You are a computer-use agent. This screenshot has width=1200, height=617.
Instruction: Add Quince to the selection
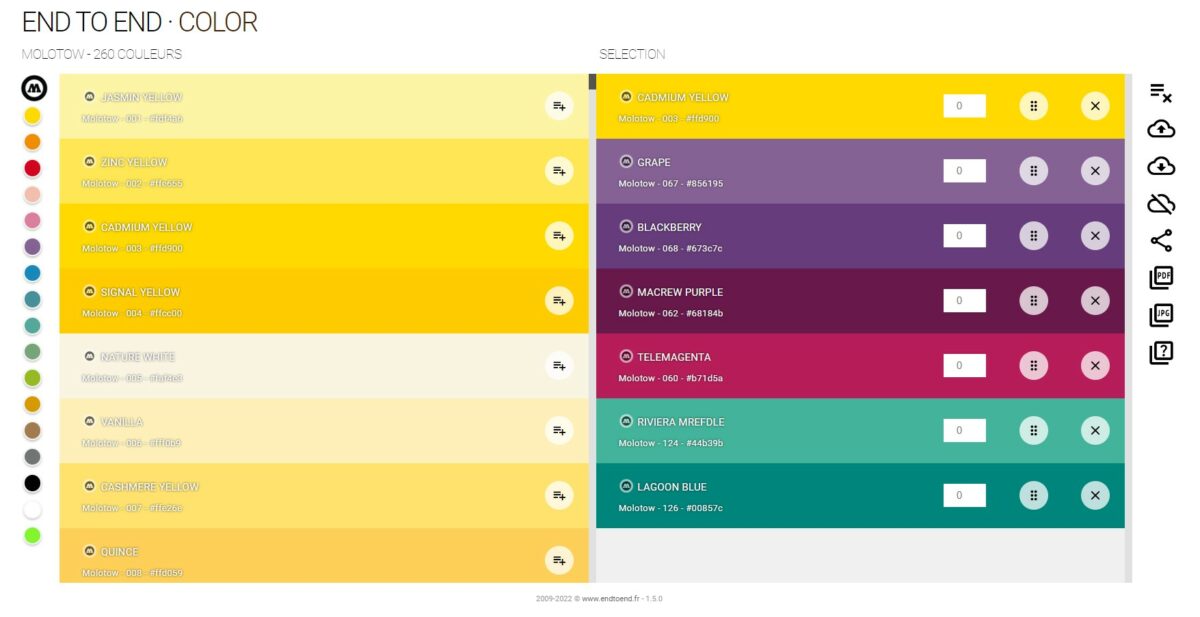pyautogui.click(x=559, y=561)
